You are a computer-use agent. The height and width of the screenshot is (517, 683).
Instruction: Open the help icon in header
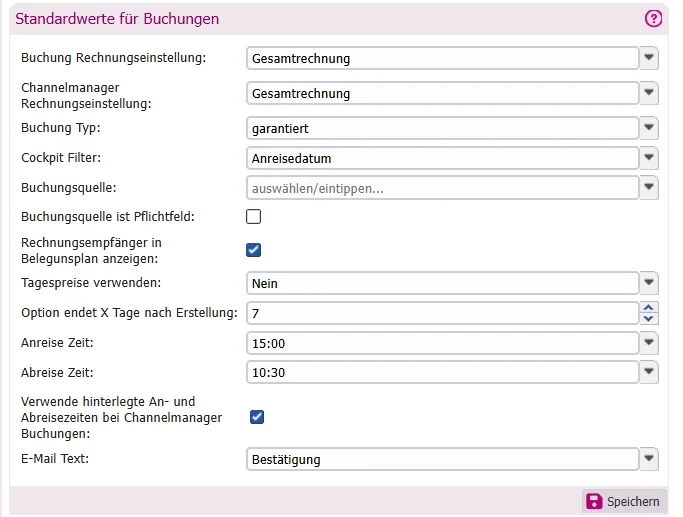[x=653, y=19]
